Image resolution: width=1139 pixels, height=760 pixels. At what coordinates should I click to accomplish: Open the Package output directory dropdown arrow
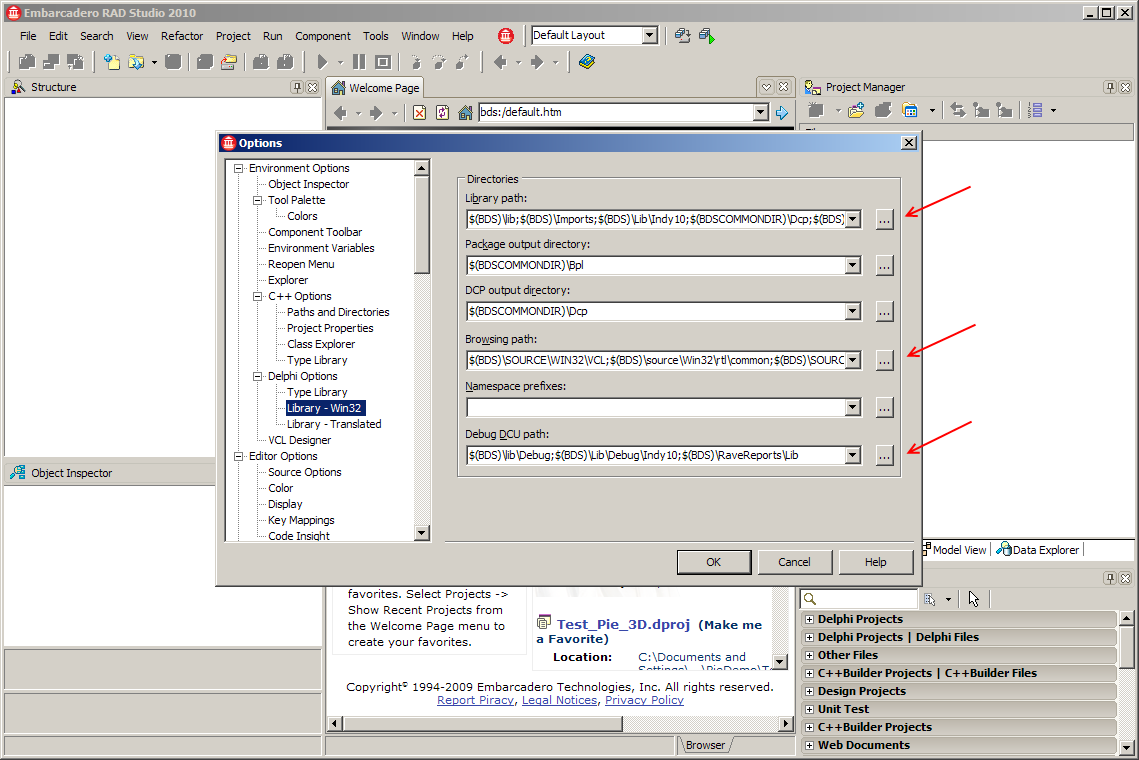pyautogui.click(x=854, y=265)
